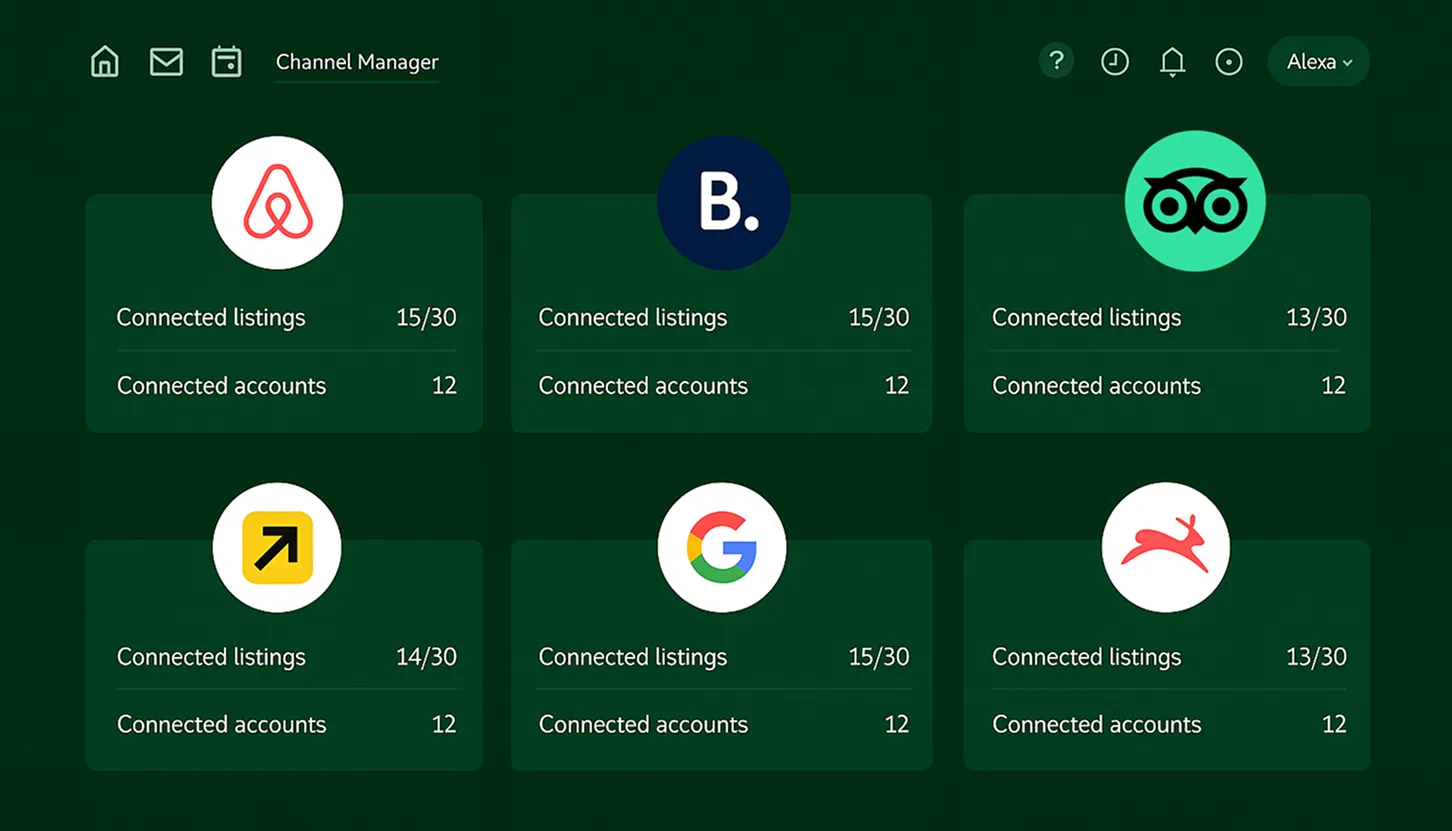Click Connected listings in the red rabbit card
Viewport: 1452px width, 831px height.
pos(1086,657)
